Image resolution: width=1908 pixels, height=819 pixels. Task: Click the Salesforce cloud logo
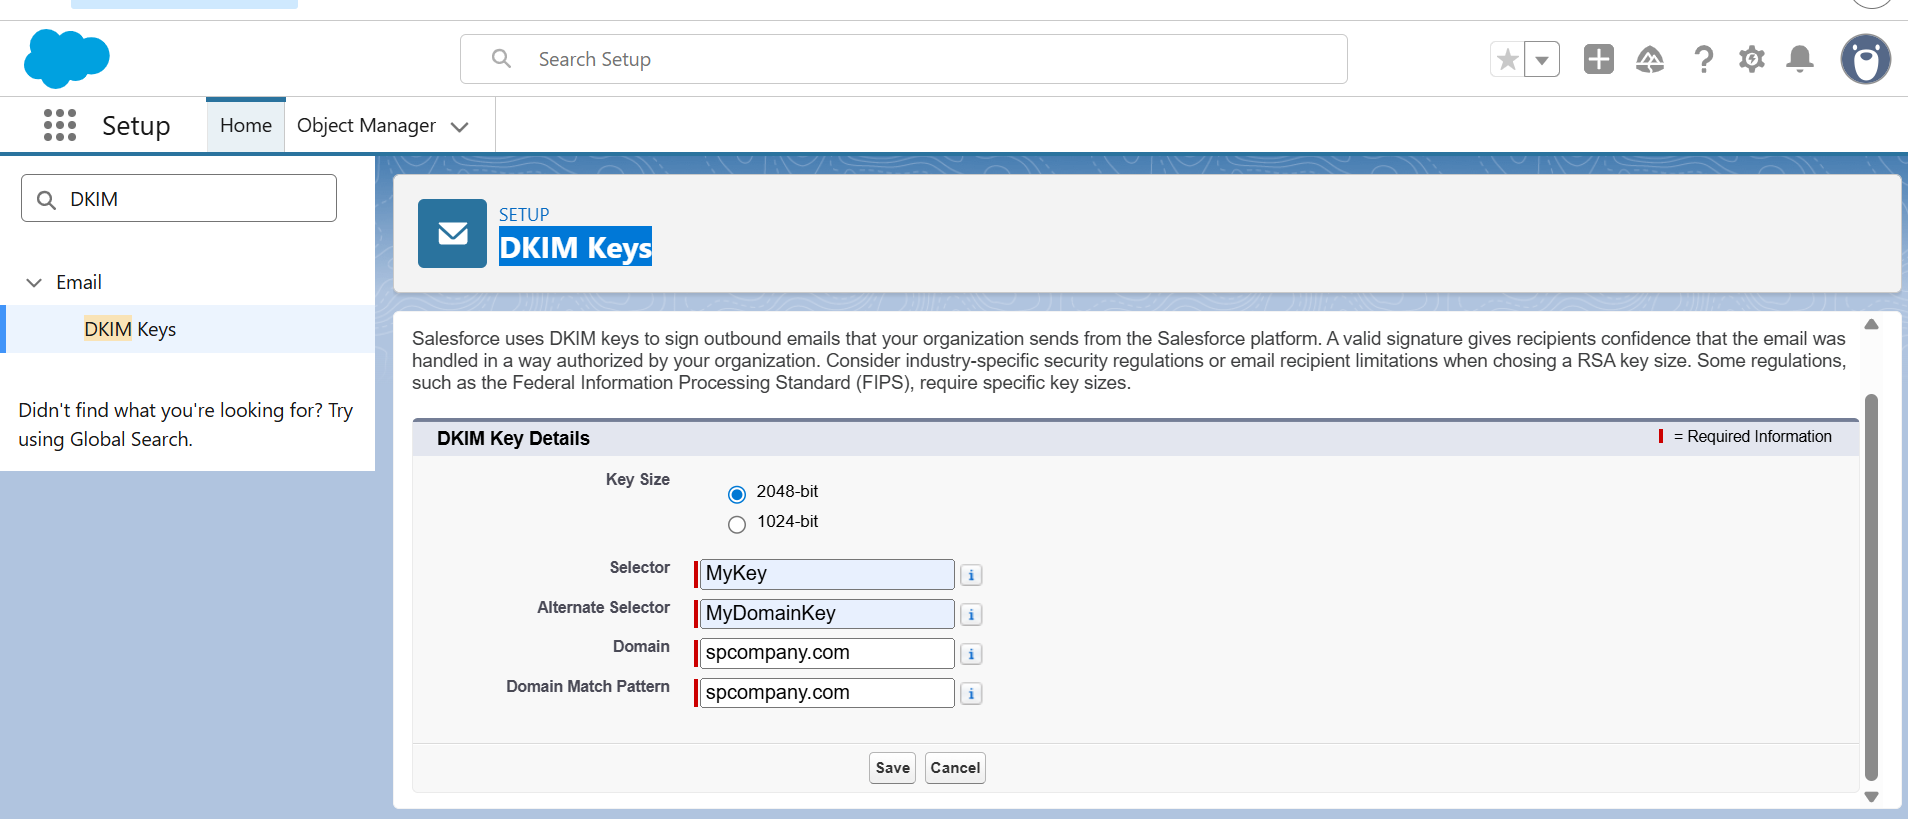66,59
